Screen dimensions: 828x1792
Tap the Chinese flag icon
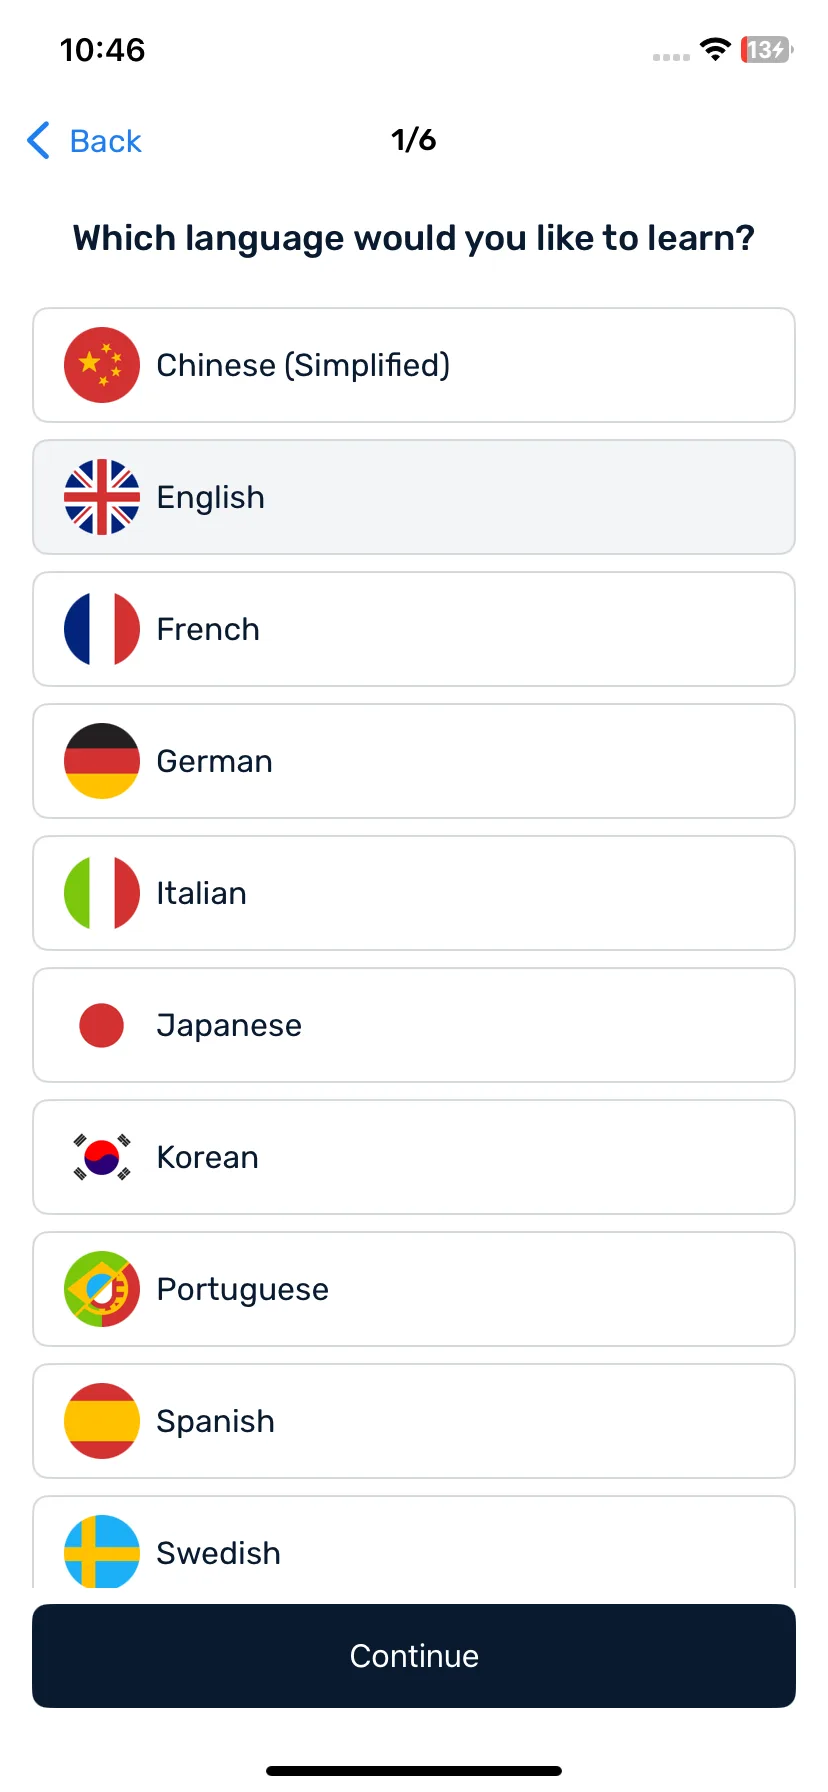click(x=102, y=365)
